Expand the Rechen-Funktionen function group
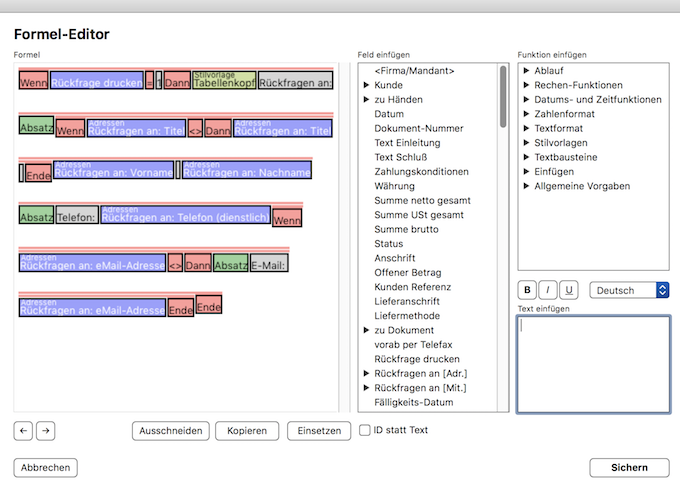The width and height of the screenshot is (680, 487). [x=527, y=85]
